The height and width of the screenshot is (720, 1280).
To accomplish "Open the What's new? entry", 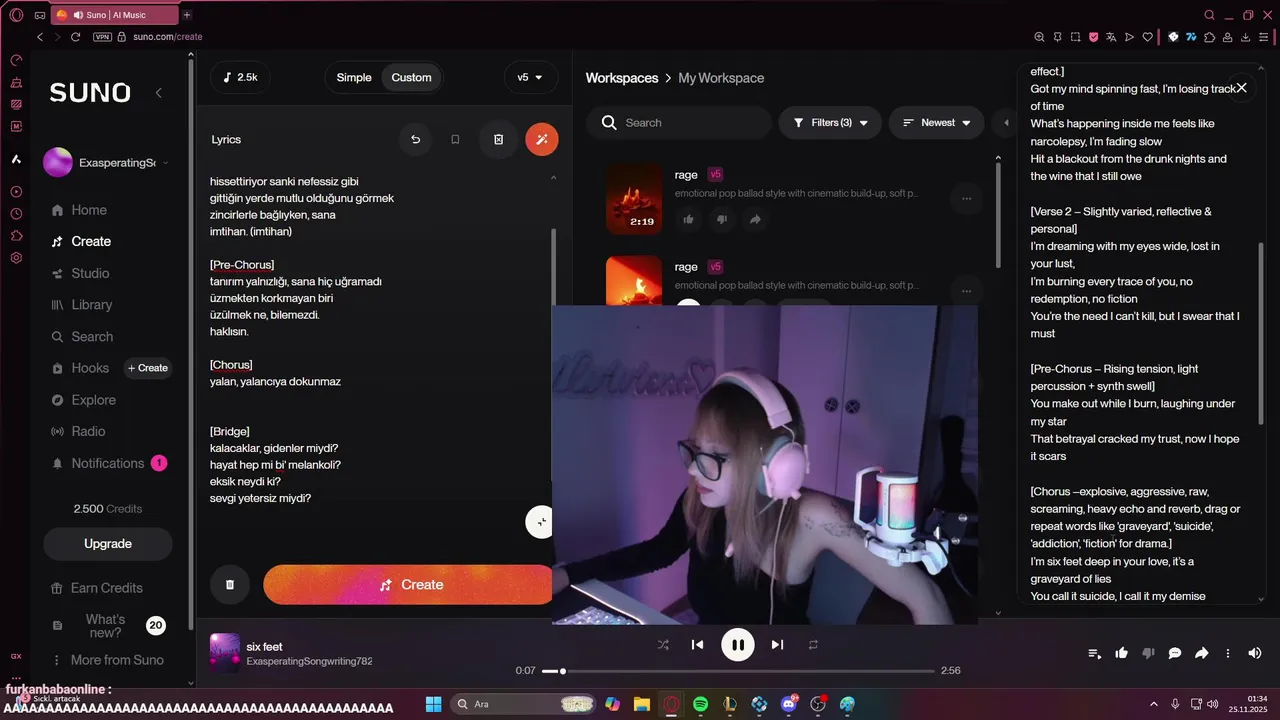I will click(x=105, y=626).
